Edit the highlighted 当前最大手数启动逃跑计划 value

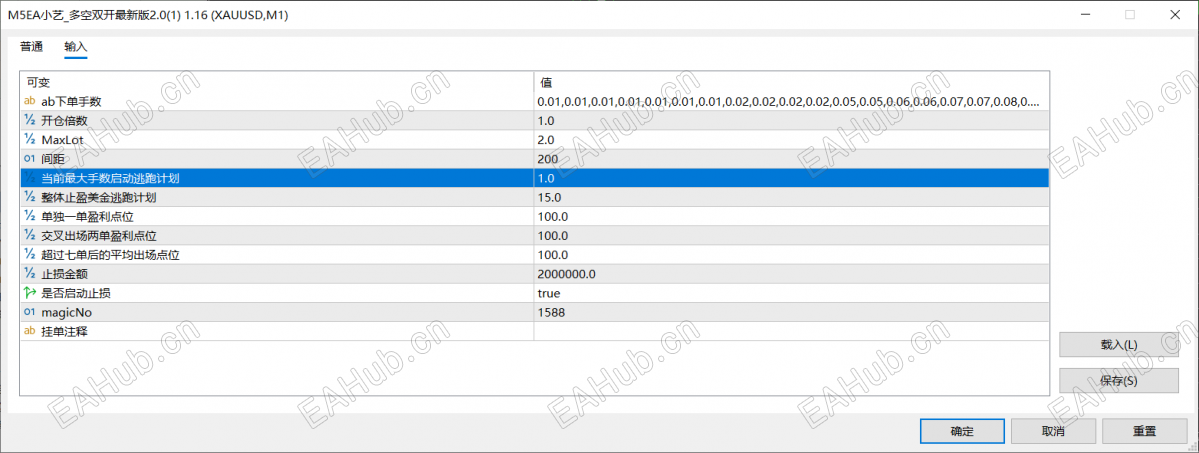(x=791, y=178)
